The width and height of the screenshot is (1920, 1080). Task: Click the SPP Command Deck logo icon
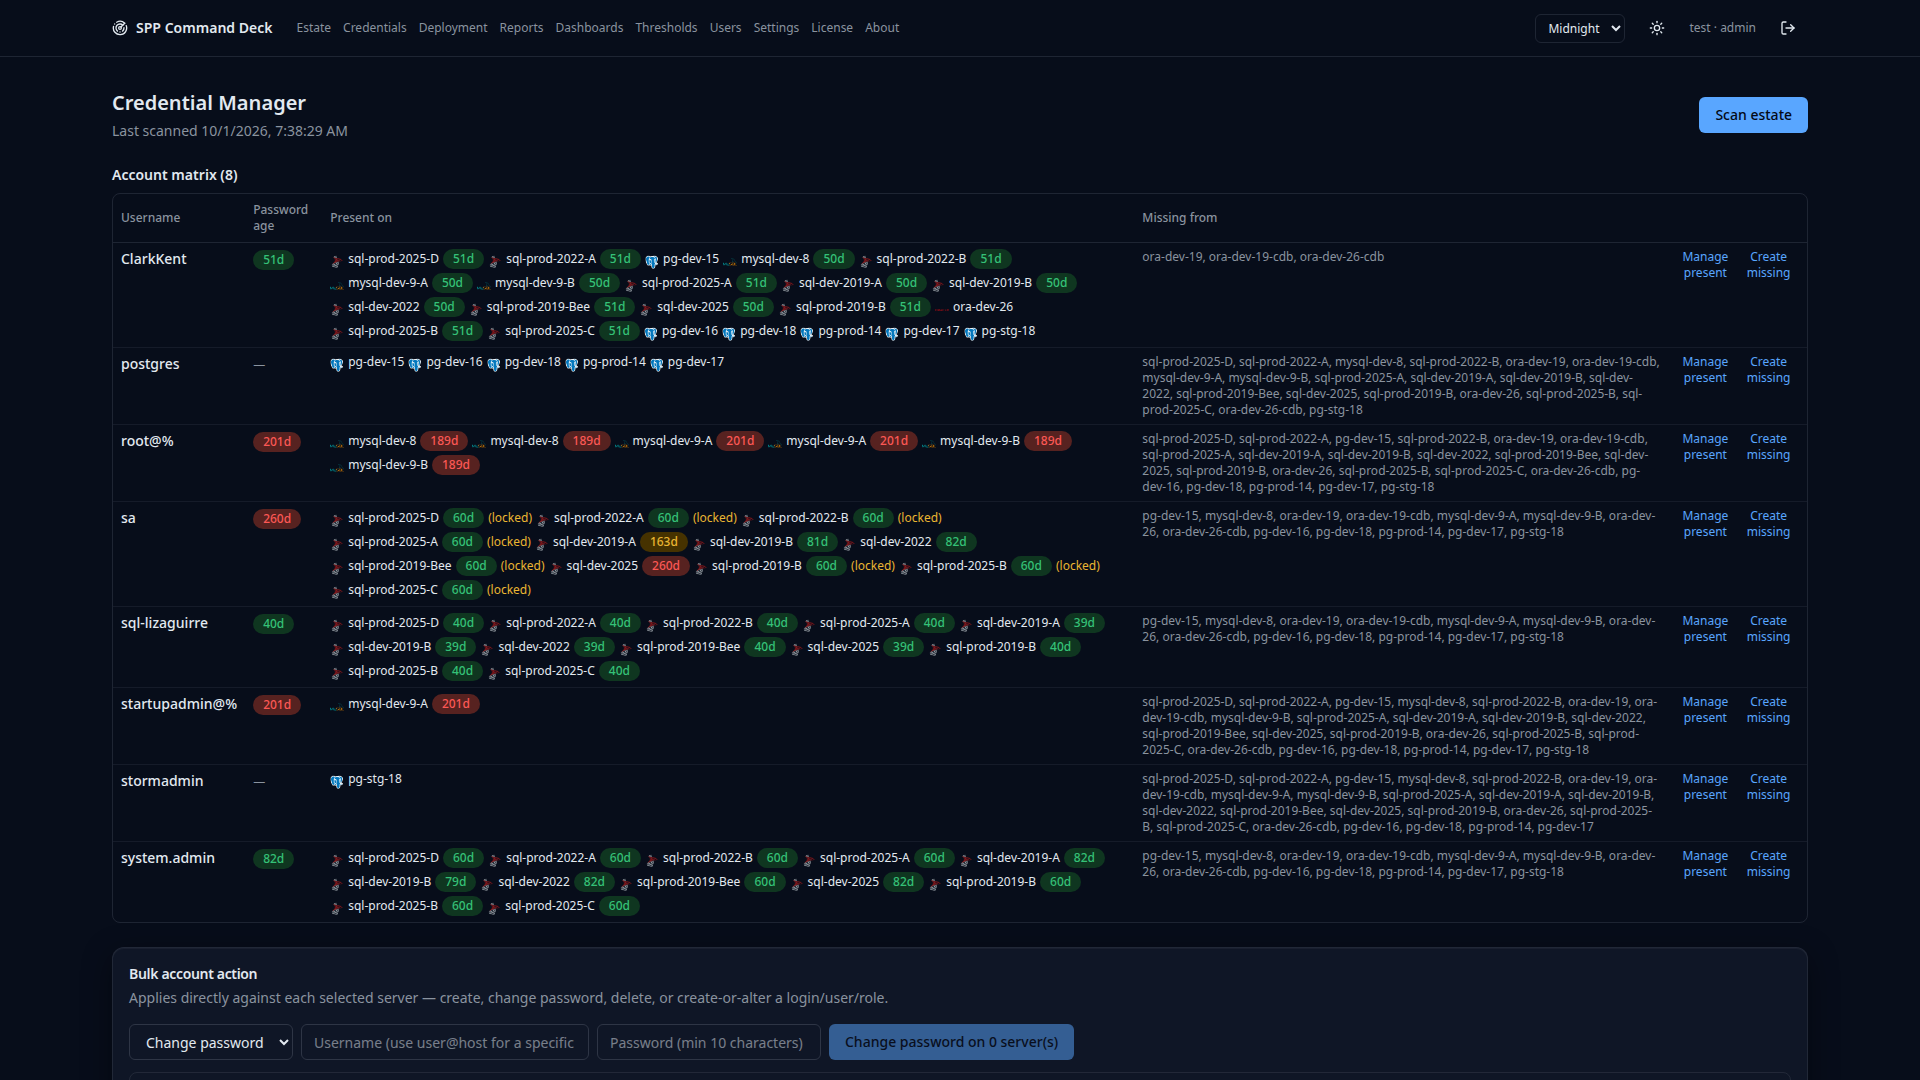(120, 28)
